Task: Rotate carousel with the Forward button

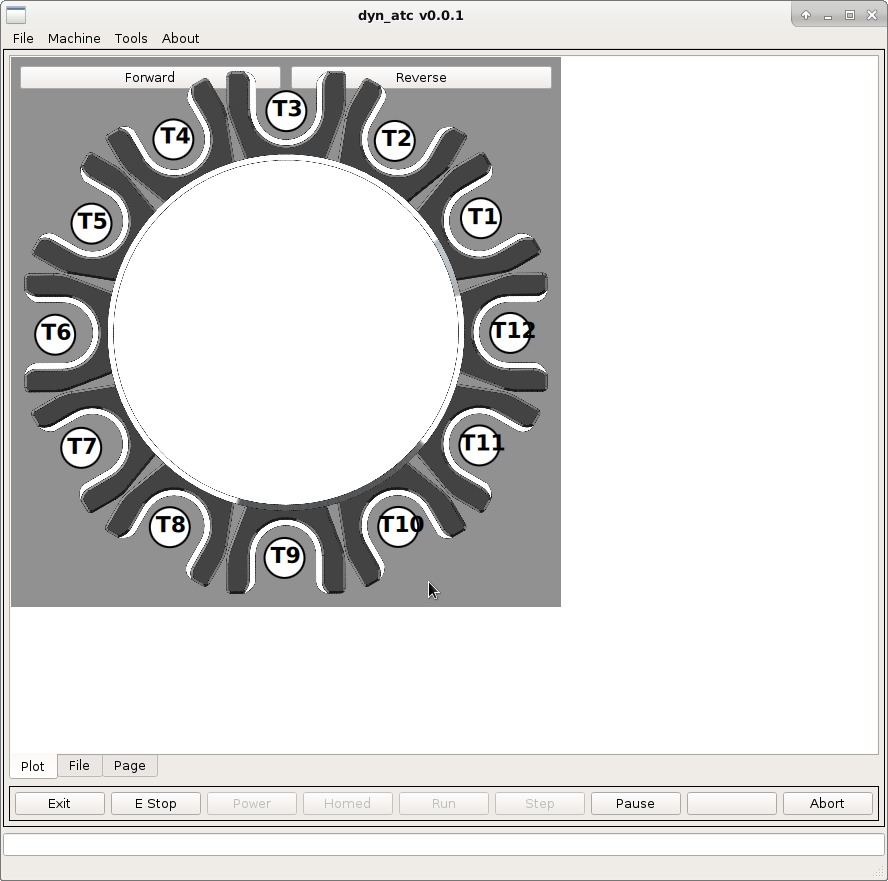Action: 150,78
